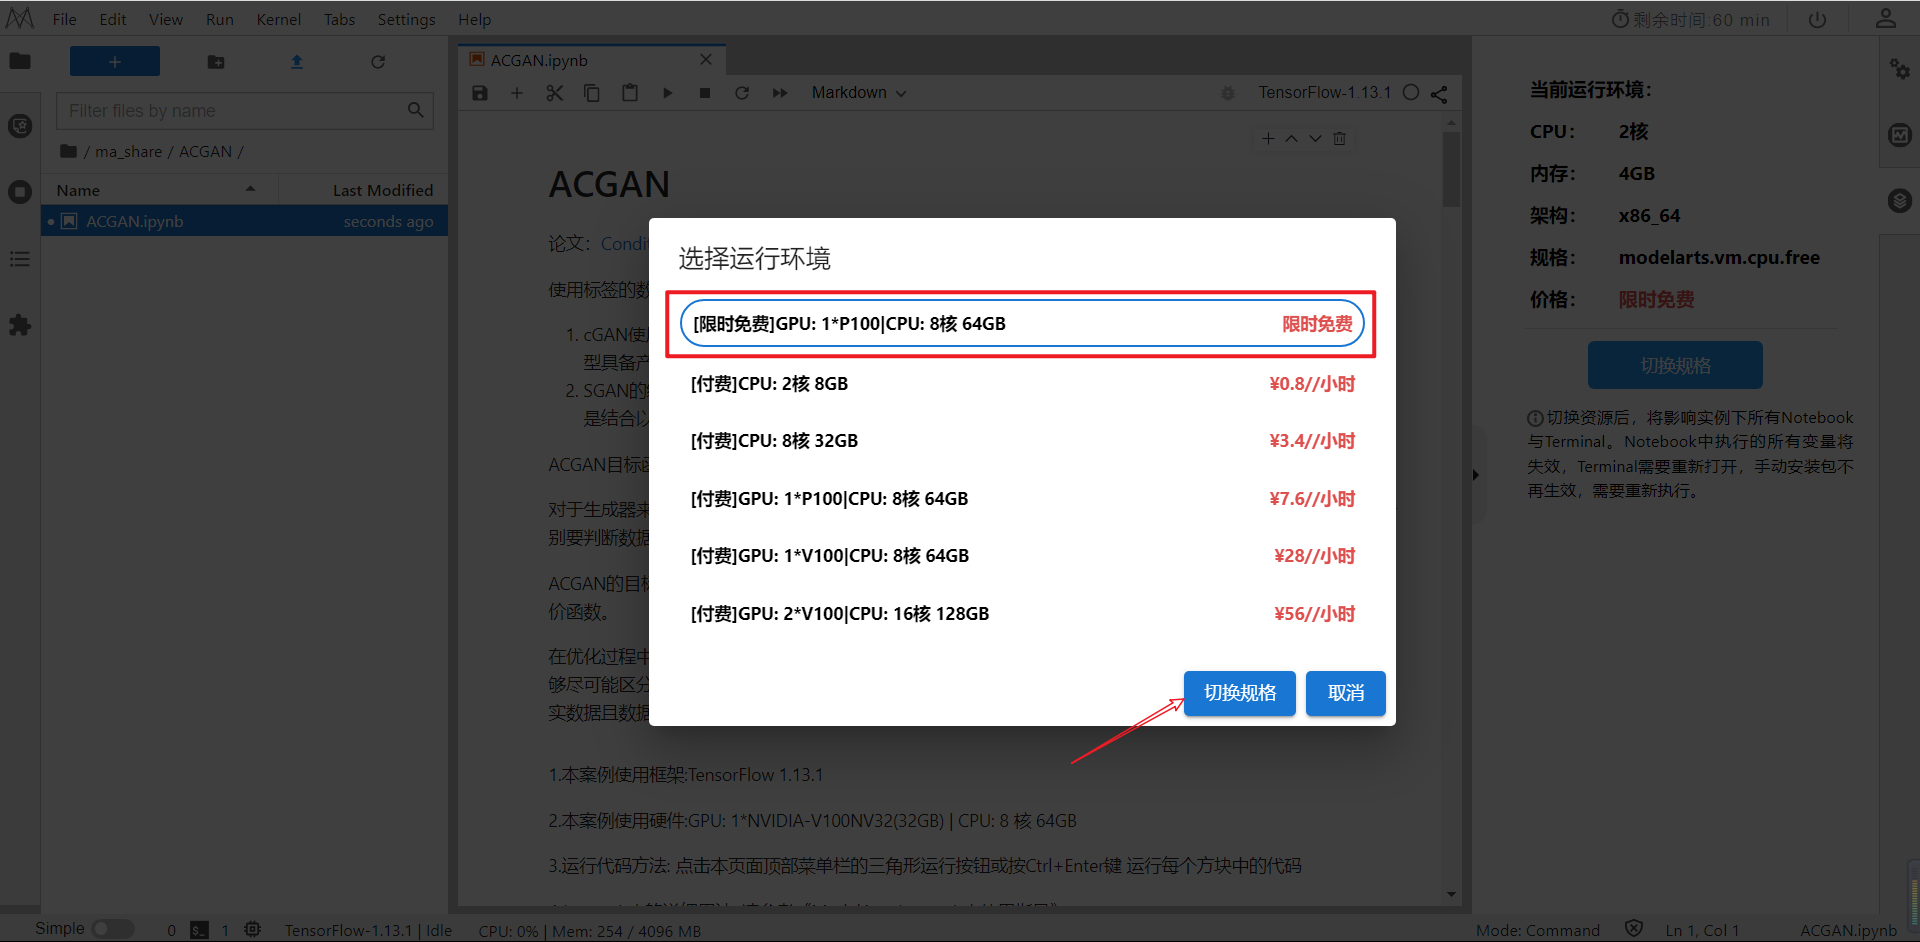Click the terminal icon in status bar
Viewport: 1920px width, 942px height.
pyautogui.click(x=200, y=930)
